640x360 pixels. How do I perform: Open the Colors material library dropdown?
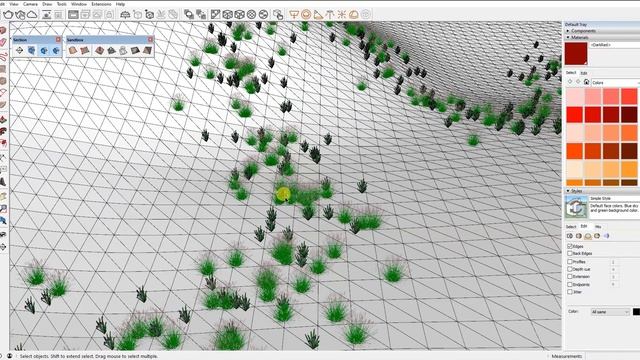615,82
